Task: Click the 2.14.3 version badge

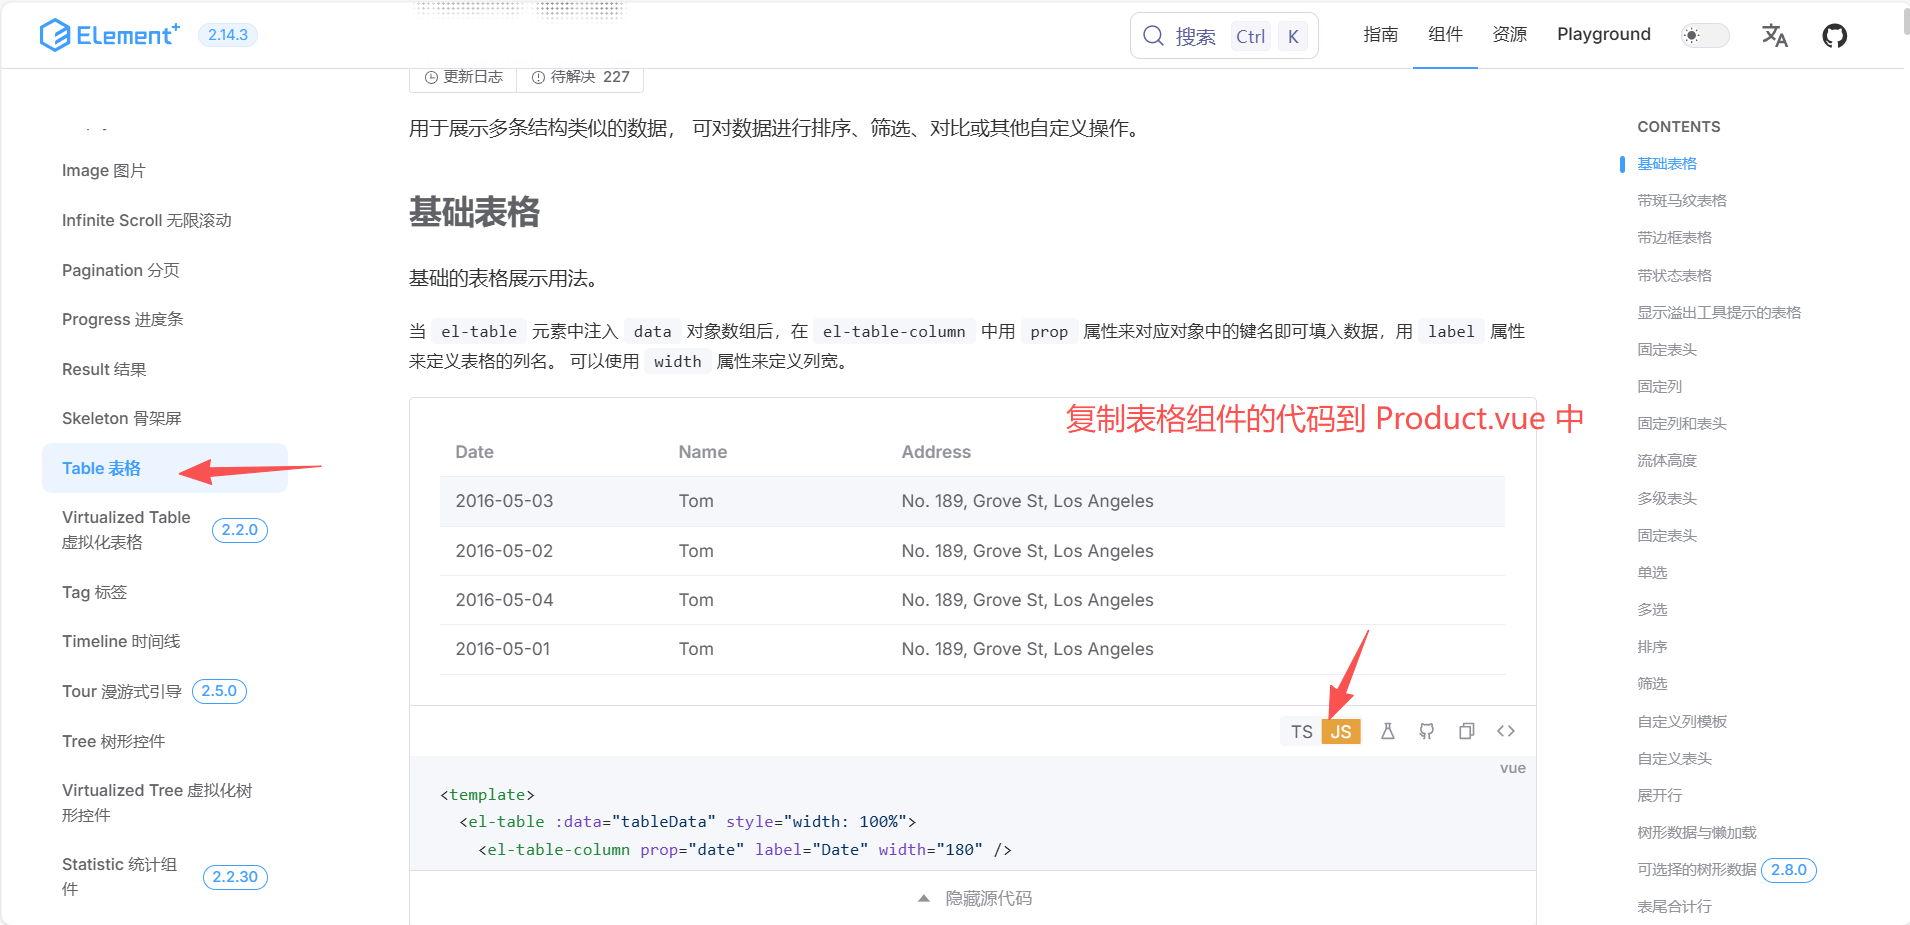Action: (x=228, y=35)
